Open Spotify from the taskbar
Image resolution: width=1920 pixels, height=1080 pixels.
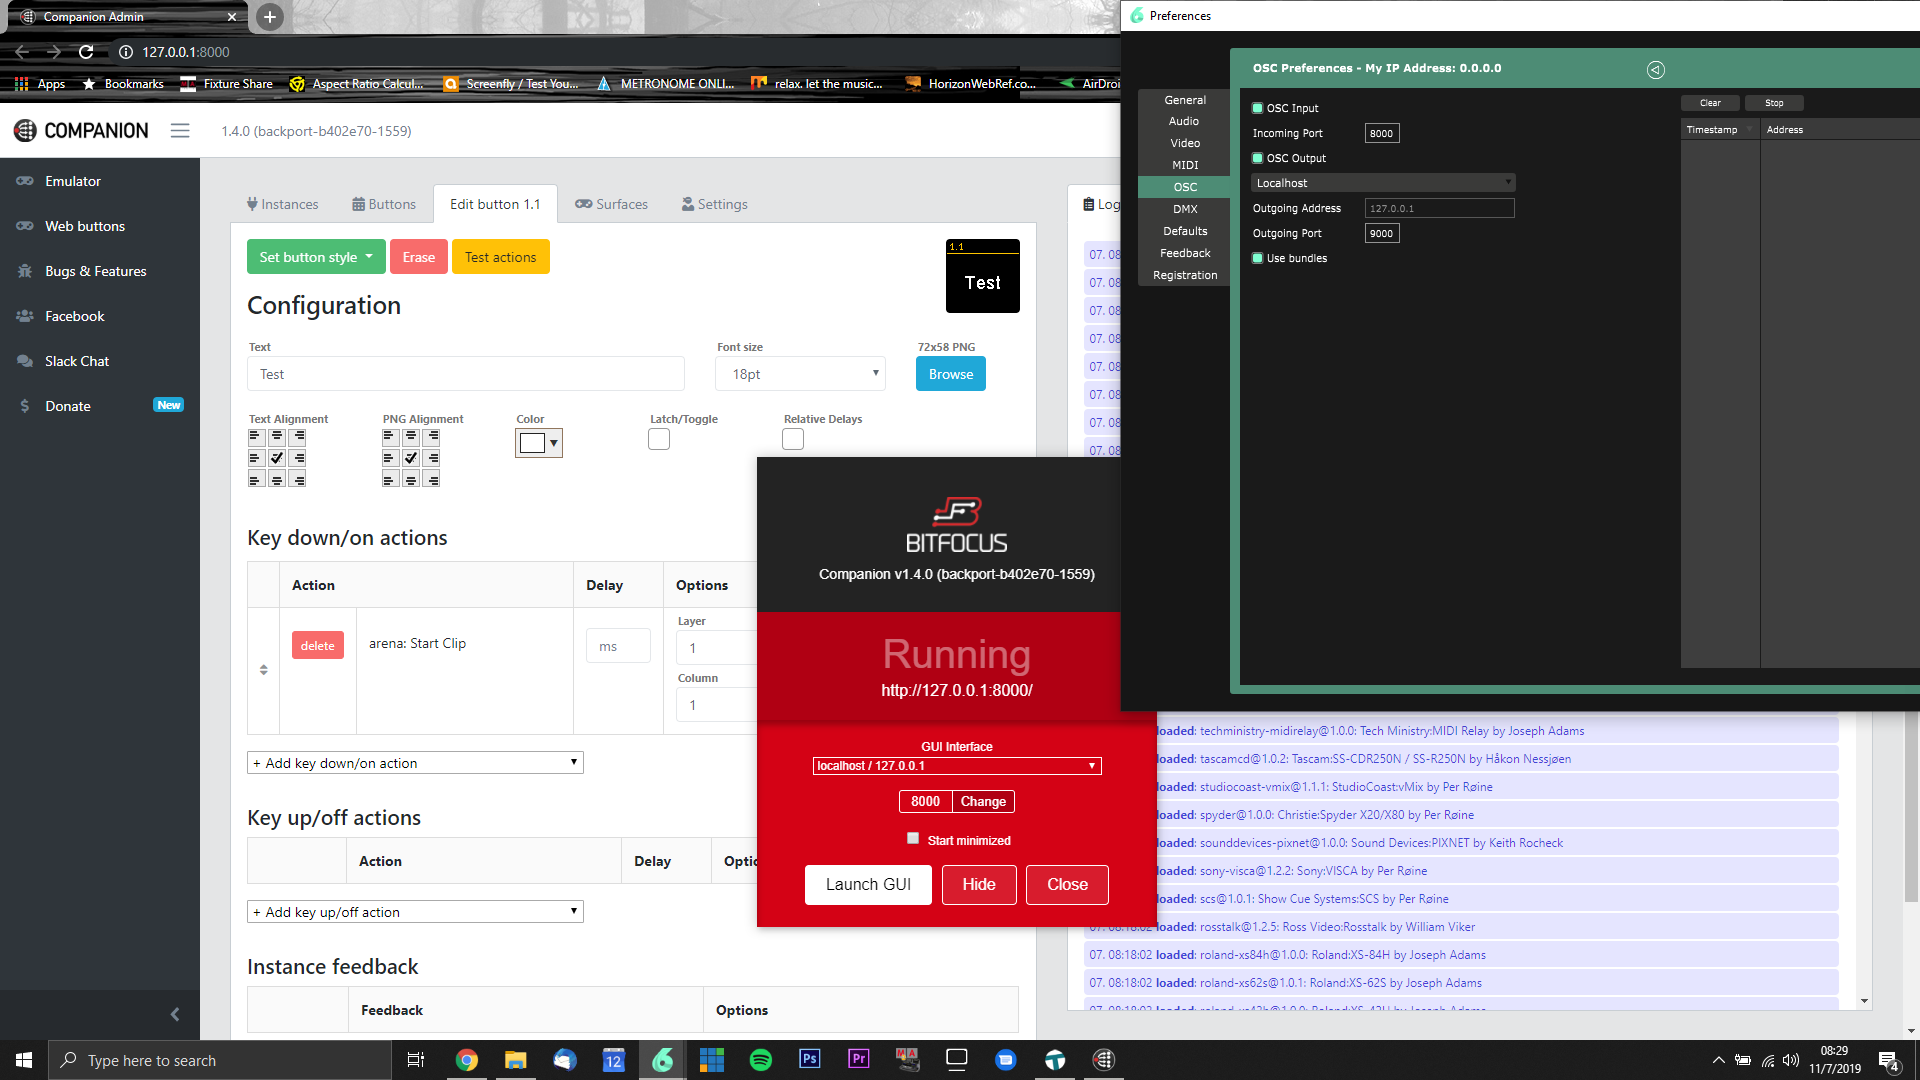(x=760, y=1060)
